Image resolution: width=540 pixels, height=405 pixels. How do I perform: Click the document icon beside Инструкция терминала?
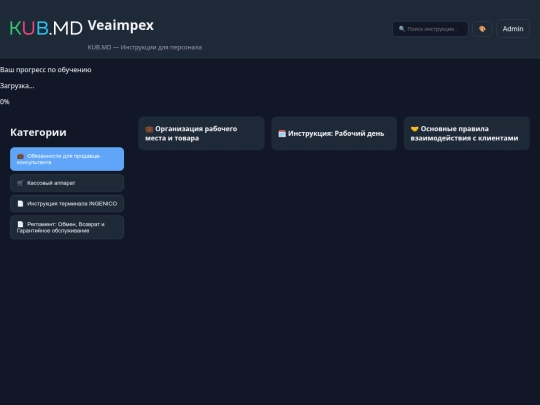pos(20,204)
